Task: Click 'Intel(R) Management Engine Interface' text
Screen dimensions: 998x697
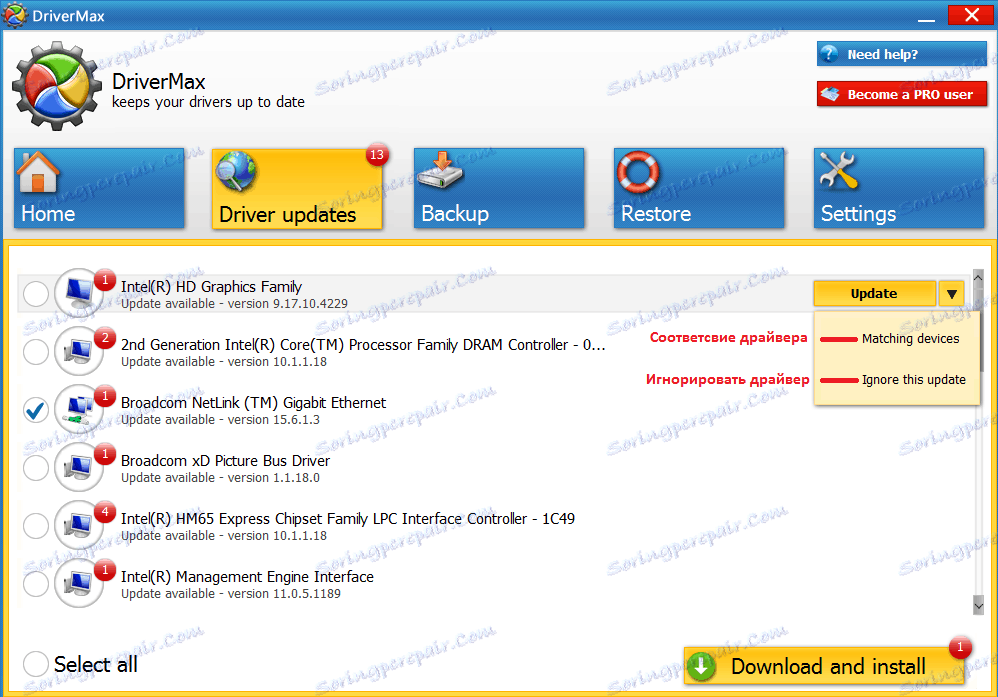Action: [247, 577]
